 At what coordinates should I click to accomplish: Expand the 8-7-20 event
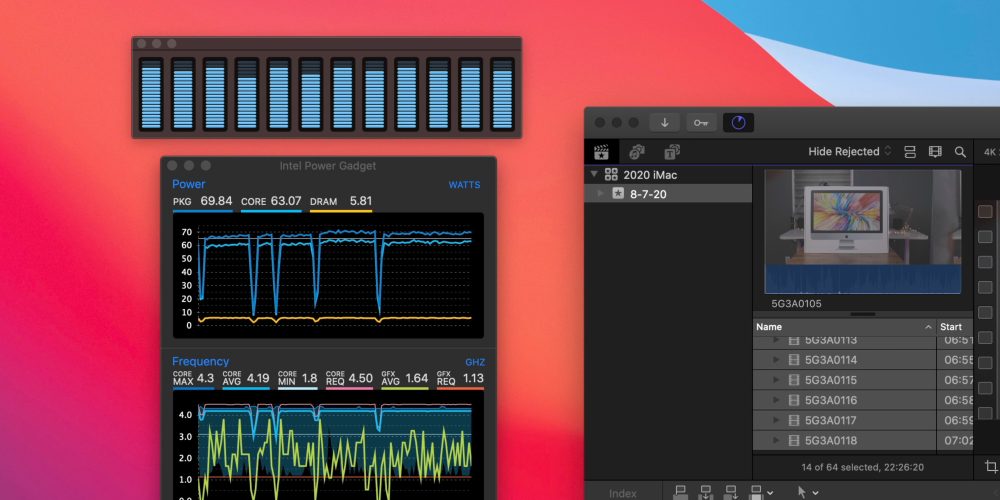[602, 193]
